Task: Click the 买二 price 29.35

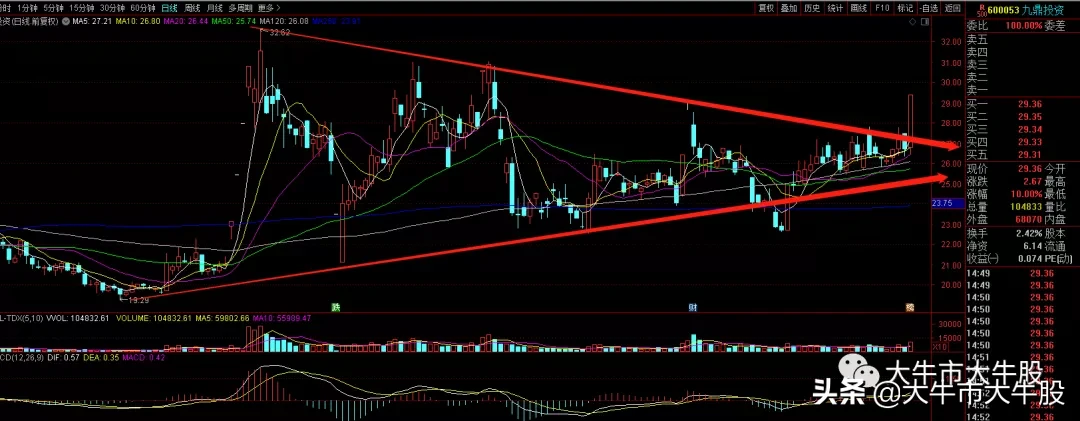Action: click(x=1031, y=116)
